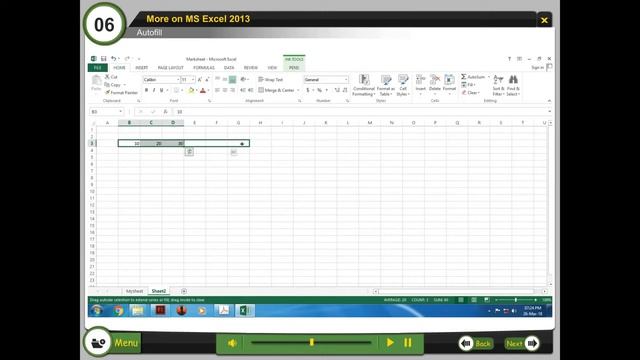Collapse the ribbon with the chevron
This screenshot has width=640, height=360.
(549, 101)
